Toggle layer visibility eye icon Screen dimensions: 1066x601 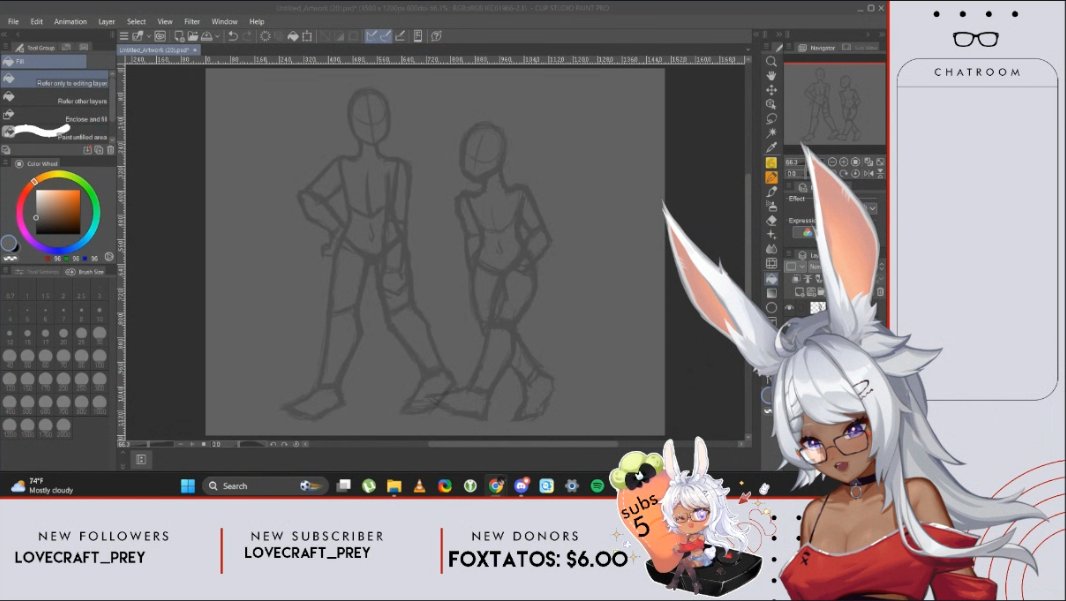pyautogui.click(x=789, y=307)
